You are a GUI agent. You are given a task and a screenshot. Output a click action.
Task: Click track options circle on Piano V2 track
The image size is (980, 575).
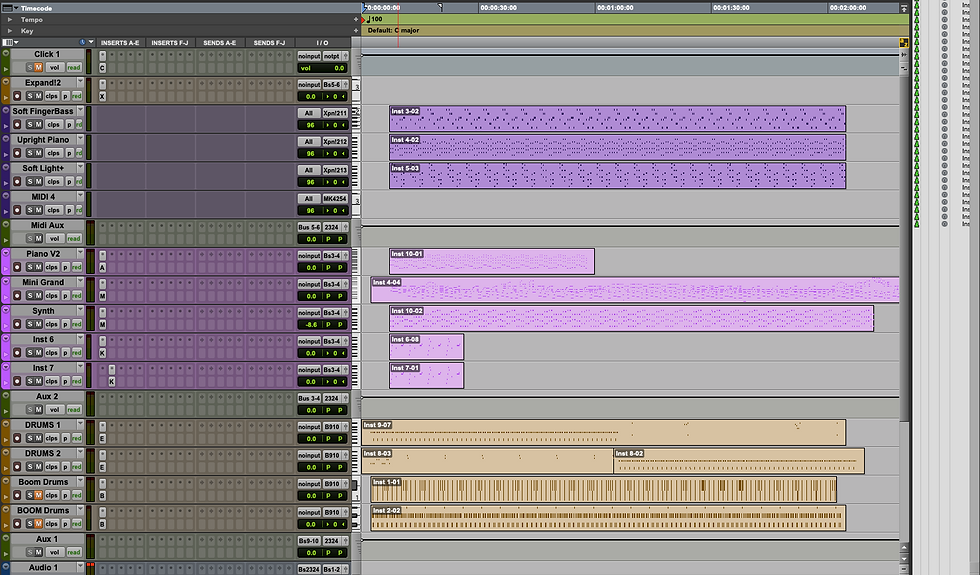tap(6, 253)
